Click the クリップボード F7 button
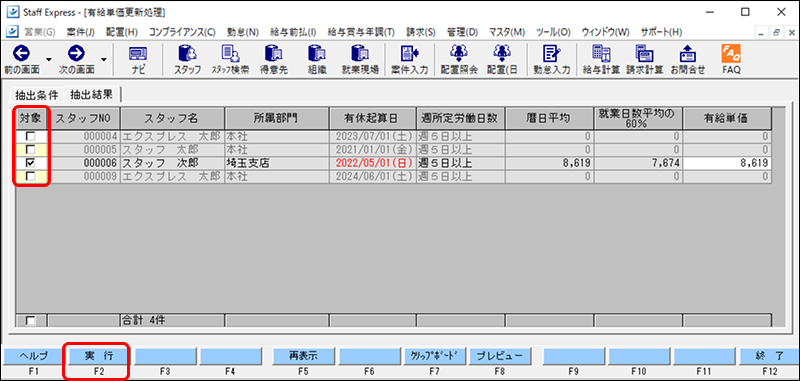 435,356
